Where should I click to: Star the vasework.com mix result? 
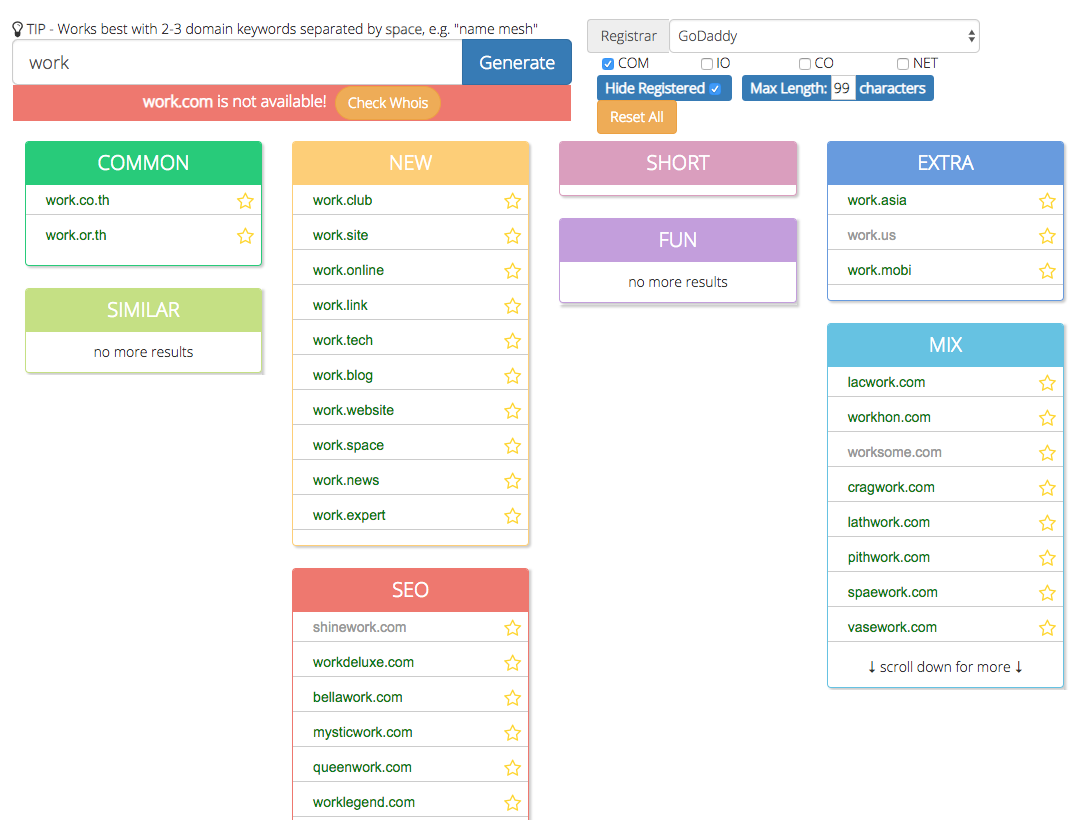point(1046,628)
